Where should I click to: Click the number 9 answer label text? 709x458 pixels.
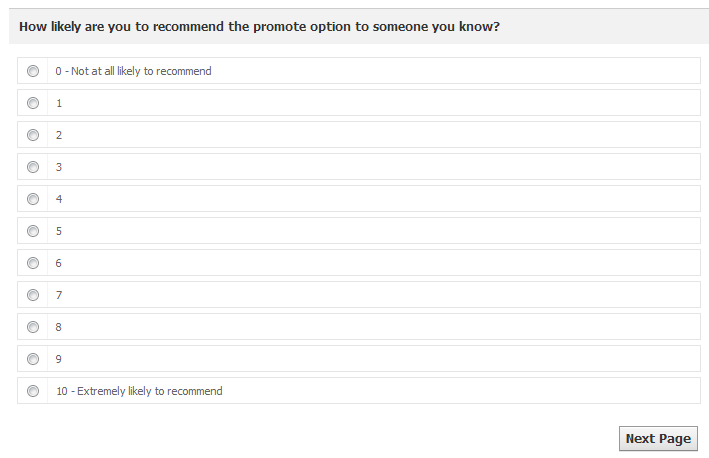tap(59, 359)
